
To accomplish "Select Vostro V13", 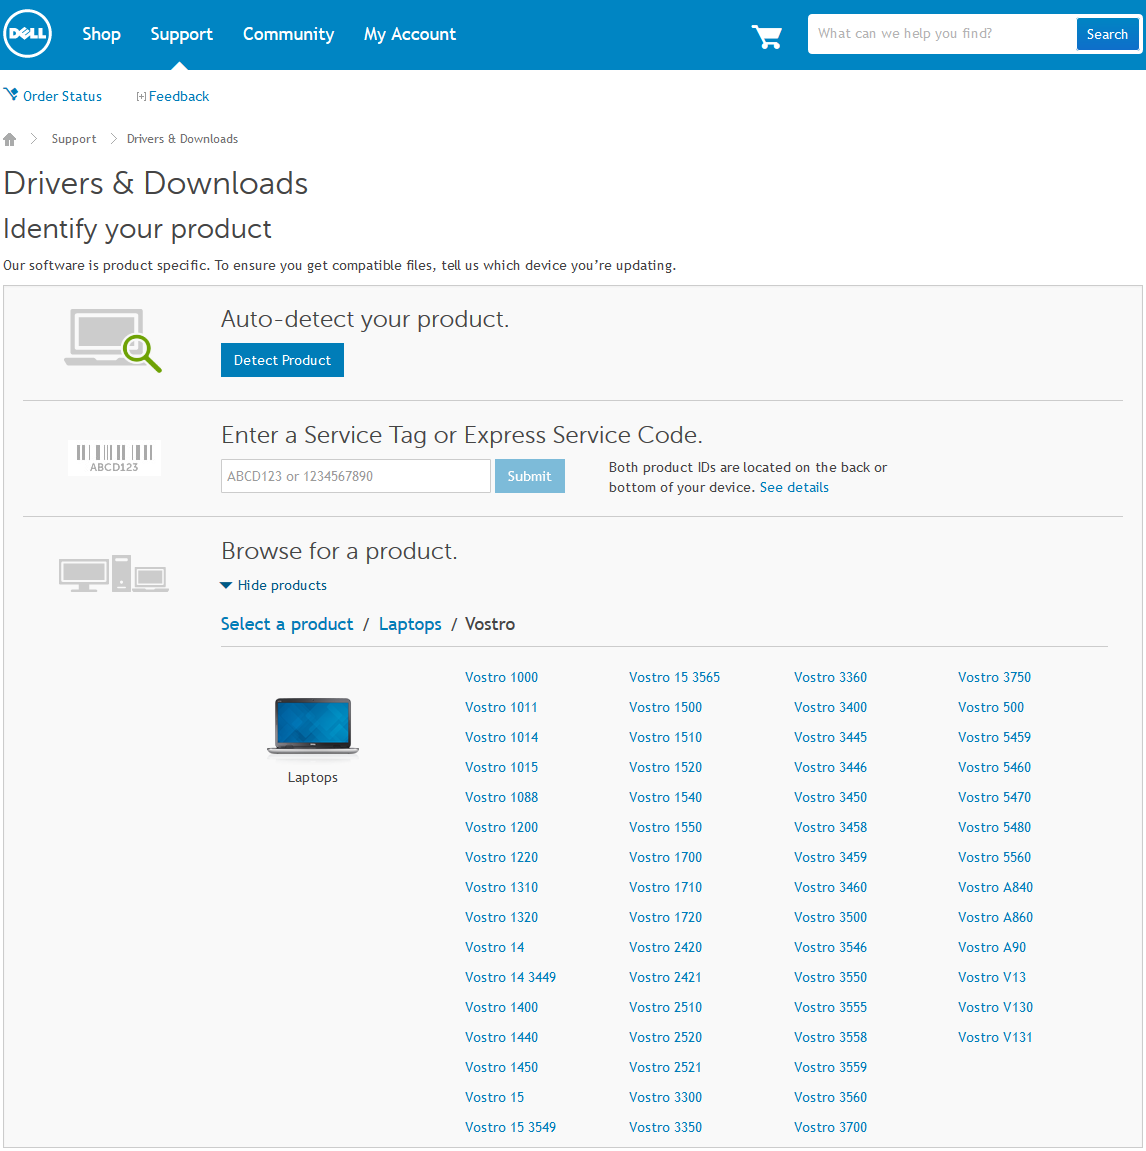I will point(992,977).
